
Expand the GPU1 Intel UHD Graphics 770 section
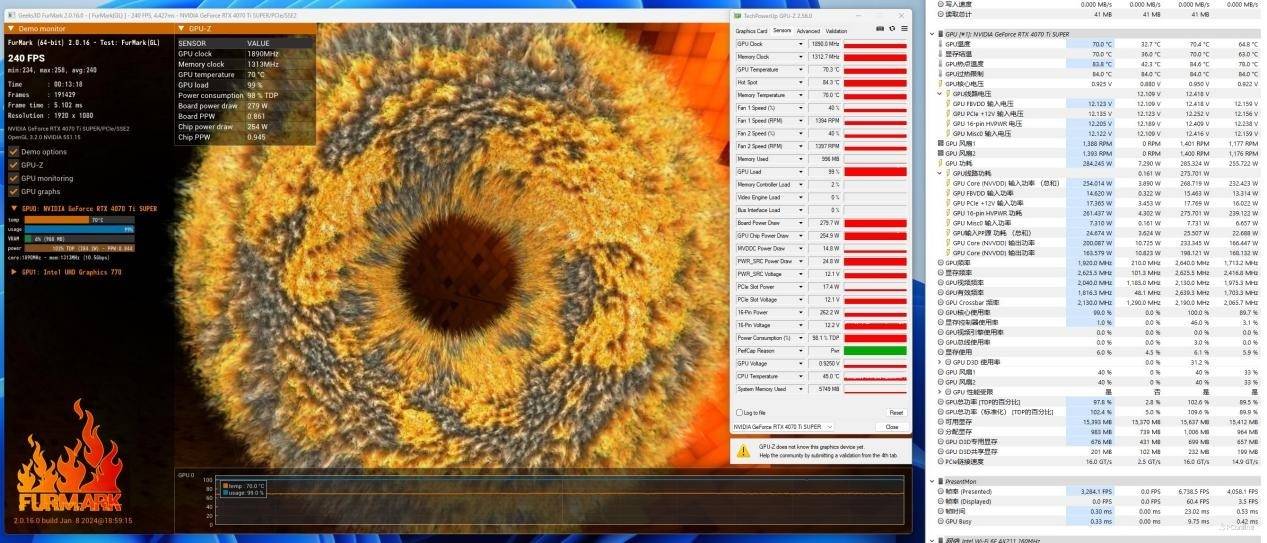pyautogui.click(x=12, y=272)
